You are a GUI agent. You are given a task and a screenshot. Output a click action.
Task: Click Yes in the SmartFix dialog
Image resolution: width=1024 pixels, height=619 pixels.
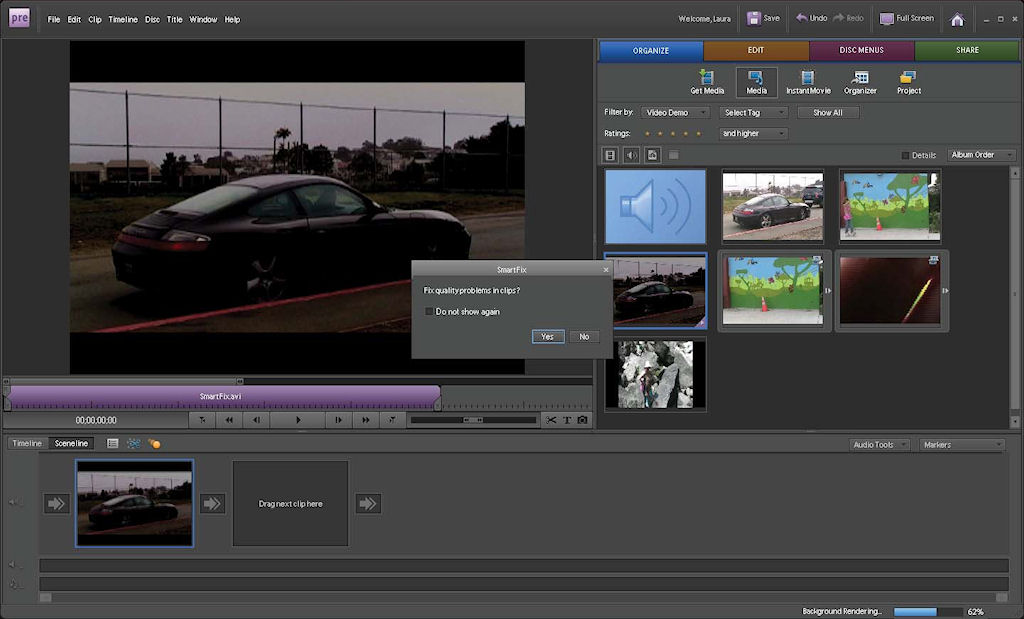547,337
